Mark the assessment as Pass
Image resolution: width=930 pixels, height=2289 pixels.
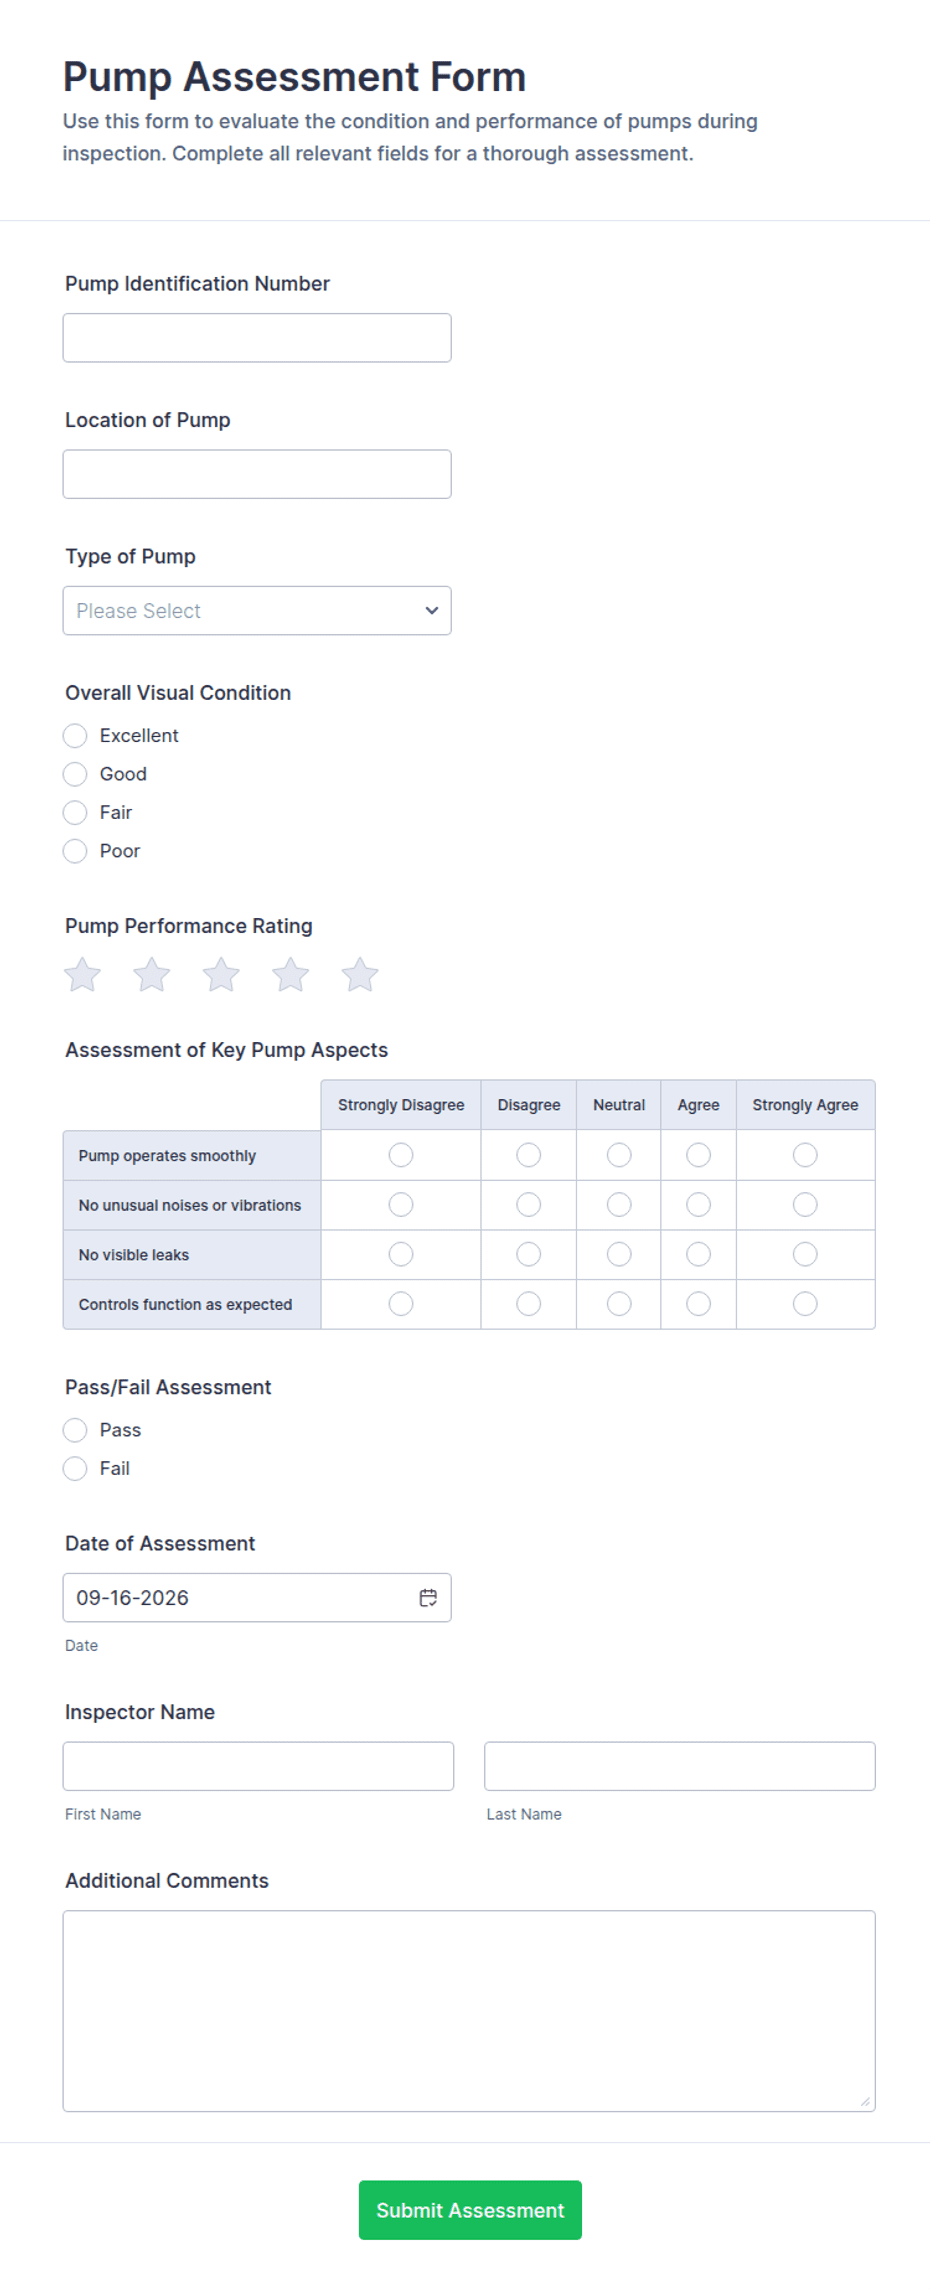tap(75, 1430)
